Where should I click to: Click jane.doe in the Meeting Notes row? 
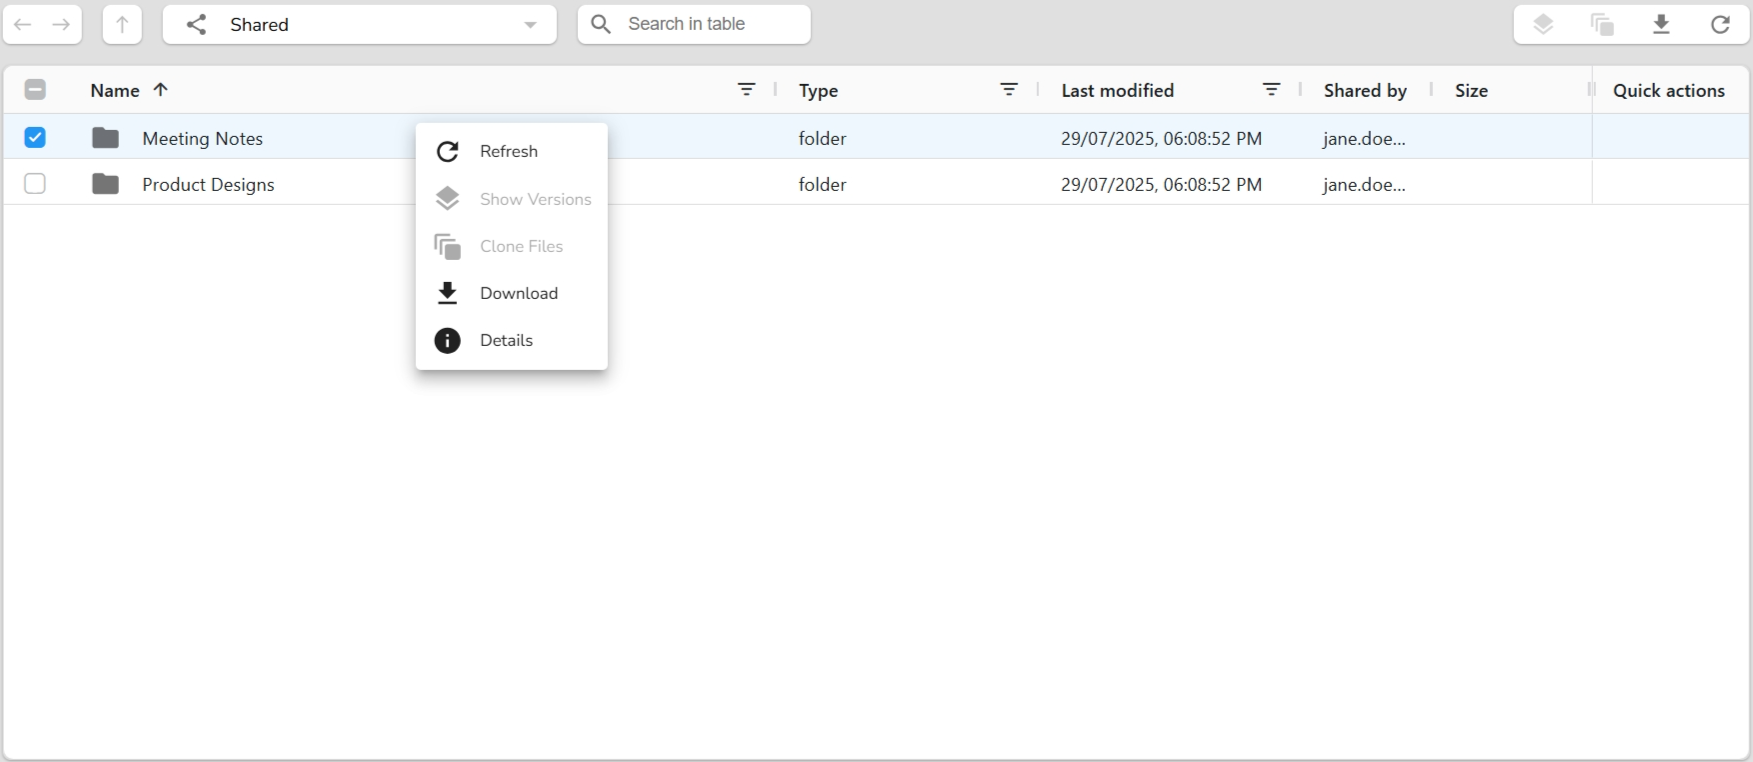pos(1364,138)
